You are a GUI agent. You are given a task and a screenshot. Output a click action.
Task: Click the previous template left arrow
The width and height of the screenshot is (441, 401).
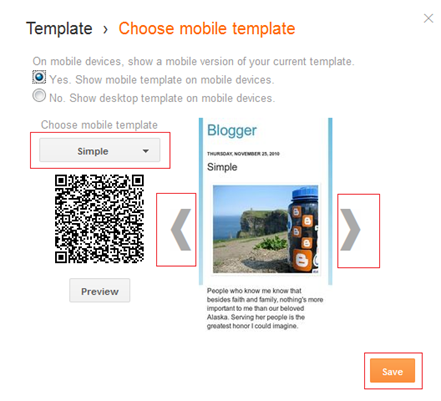coord(181,230)
